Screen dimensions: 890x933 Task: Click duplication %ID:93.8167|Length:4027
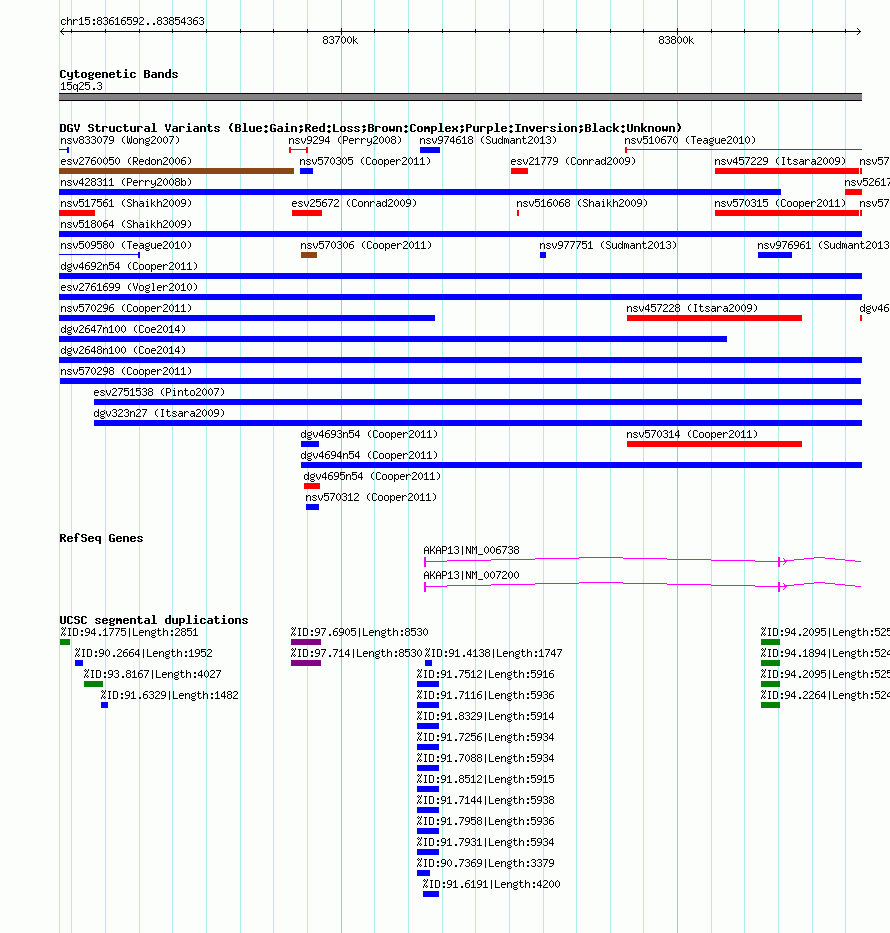pos(152,674)
